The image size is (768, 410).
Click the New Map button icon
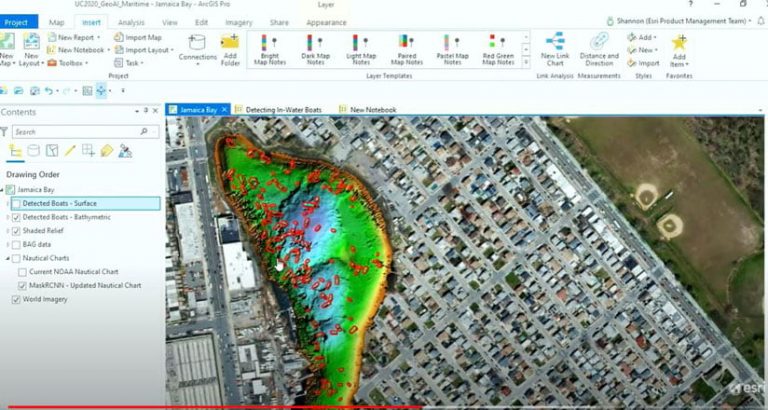click(7, 42)
